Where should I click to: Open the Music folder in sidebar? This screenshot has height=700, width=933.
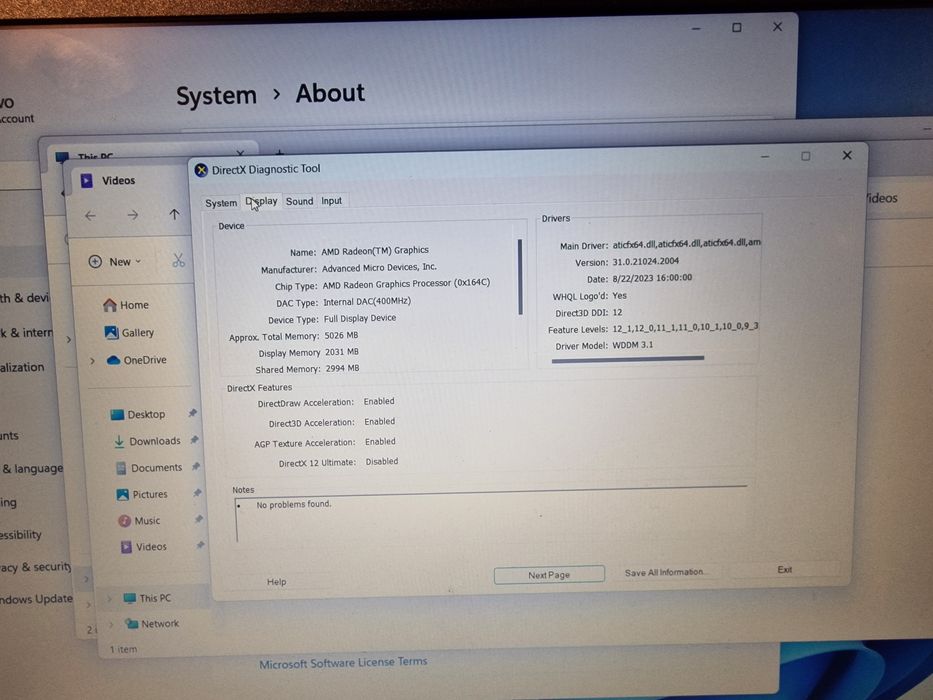point(139,521)
